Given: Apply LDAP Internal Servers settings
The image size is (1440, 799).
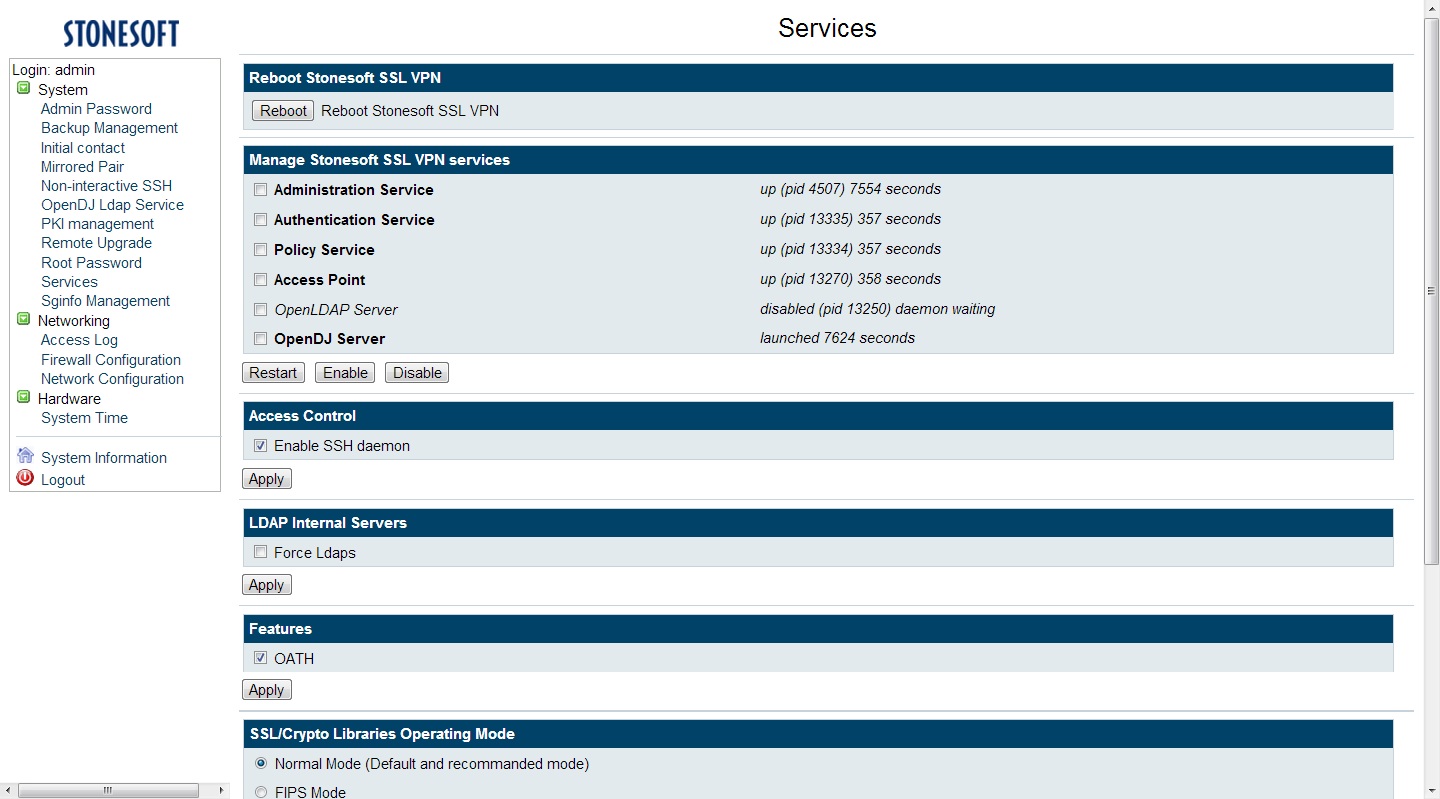Looking at the screenshot, I should [267, 585].
